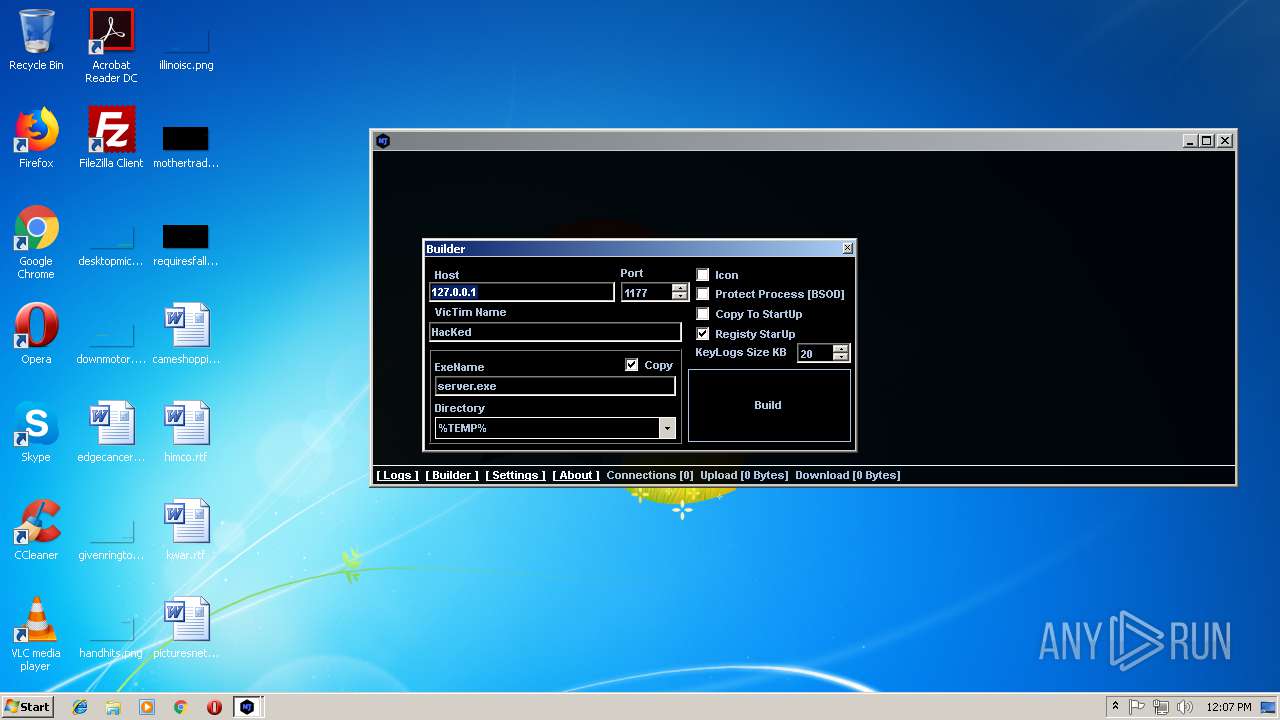Open the [ Settings ] tab
This screenshot has width=1280, height=720.
tap(515, 475)
